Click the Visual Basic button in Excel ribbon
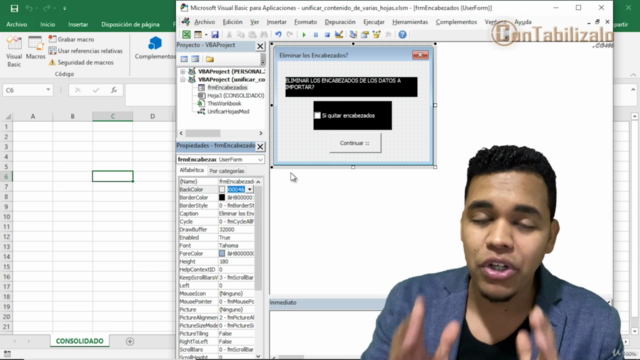 pyautogui.click(x=14, y=51)
